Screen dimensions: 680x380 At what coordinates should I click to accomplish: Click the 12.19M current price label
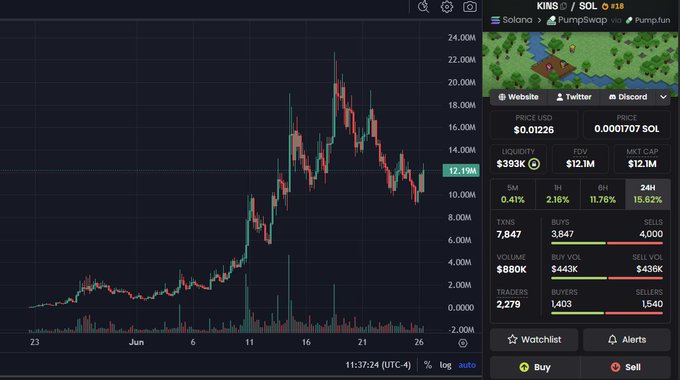point(461,170)
